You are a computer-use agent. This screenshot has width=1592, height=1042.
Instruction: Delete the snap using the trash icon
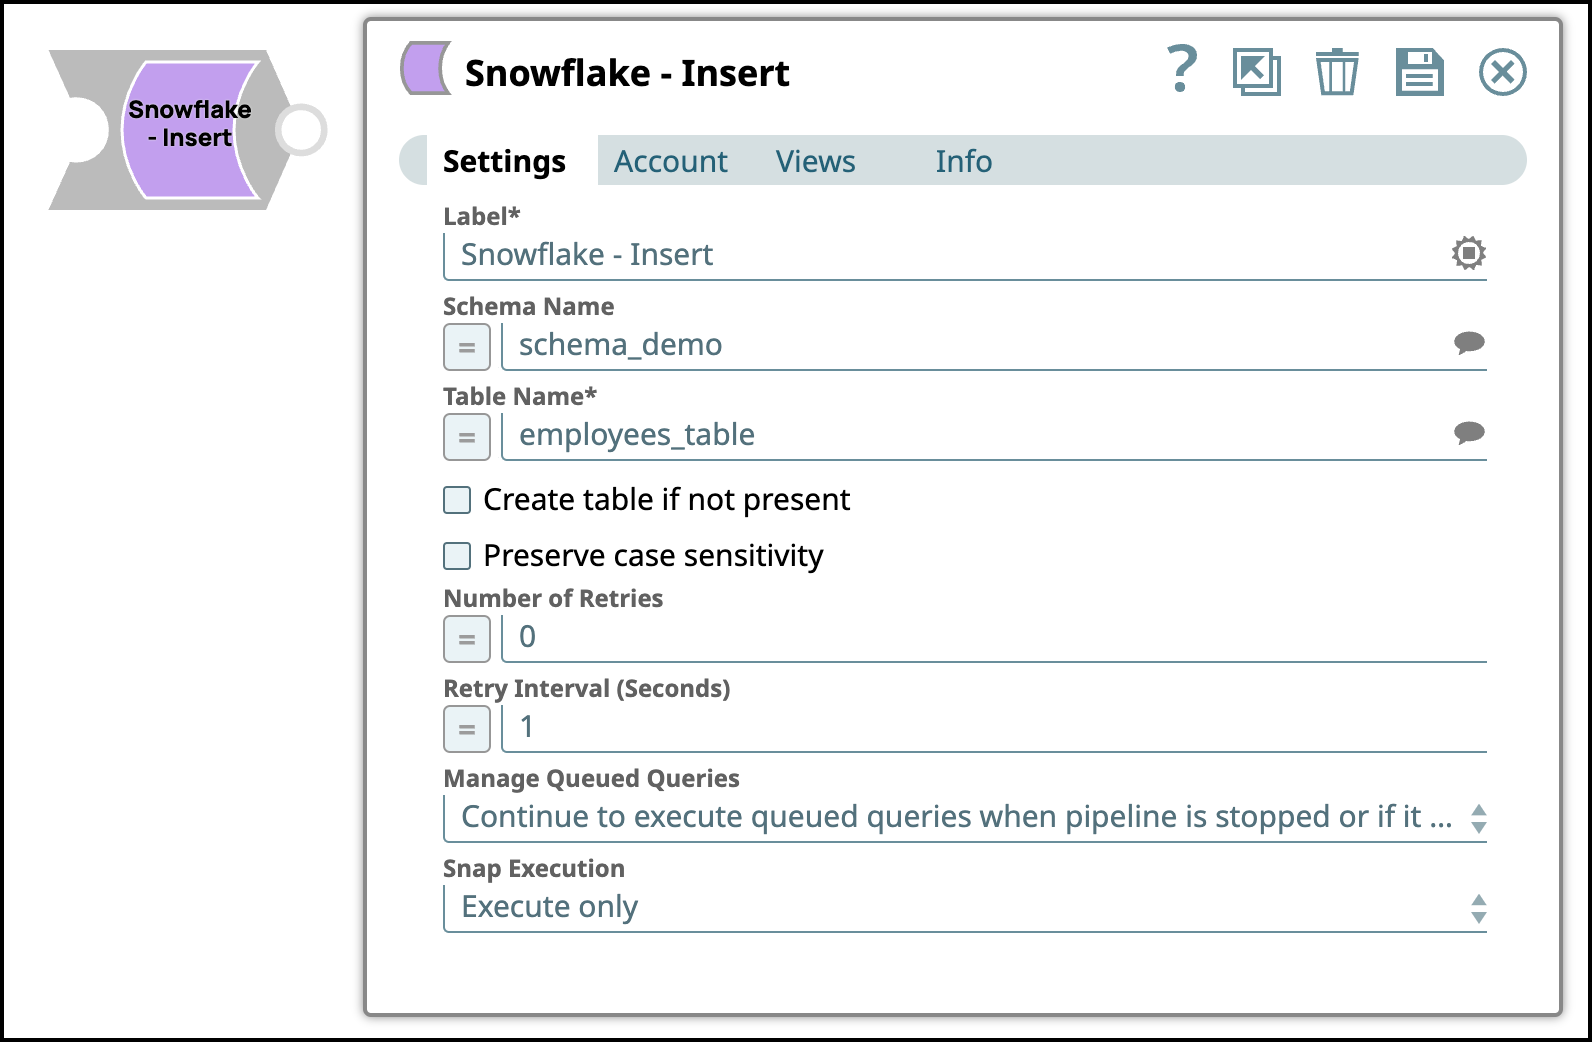(x=1338, y=71)
